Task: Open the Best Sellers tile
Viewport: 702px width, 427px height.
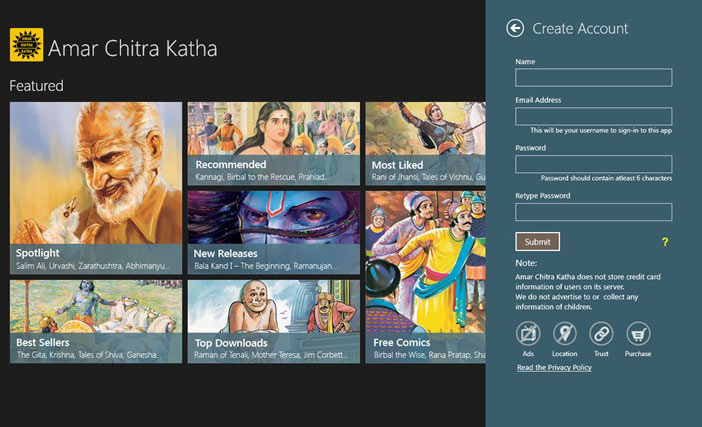Action: (x=96, y=321)
